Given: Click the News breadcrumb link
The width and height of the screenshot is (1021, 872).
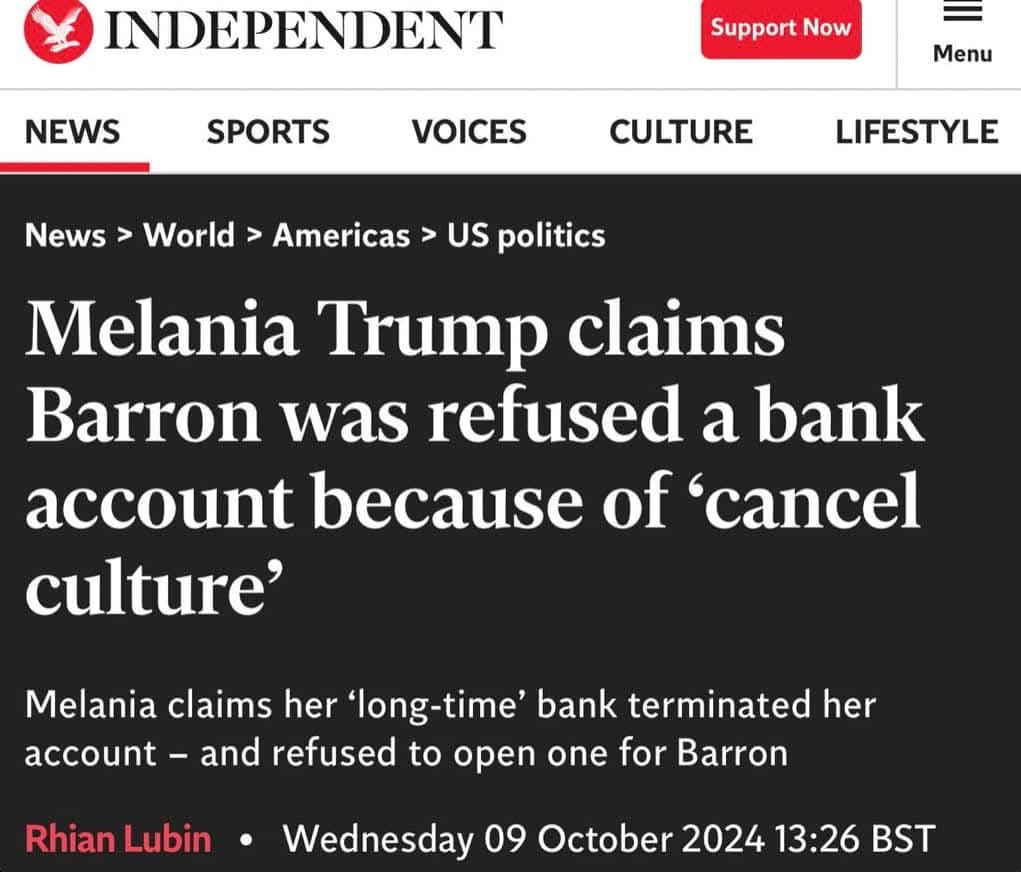Looking at the screenshot, I should (x=65, y=236).
